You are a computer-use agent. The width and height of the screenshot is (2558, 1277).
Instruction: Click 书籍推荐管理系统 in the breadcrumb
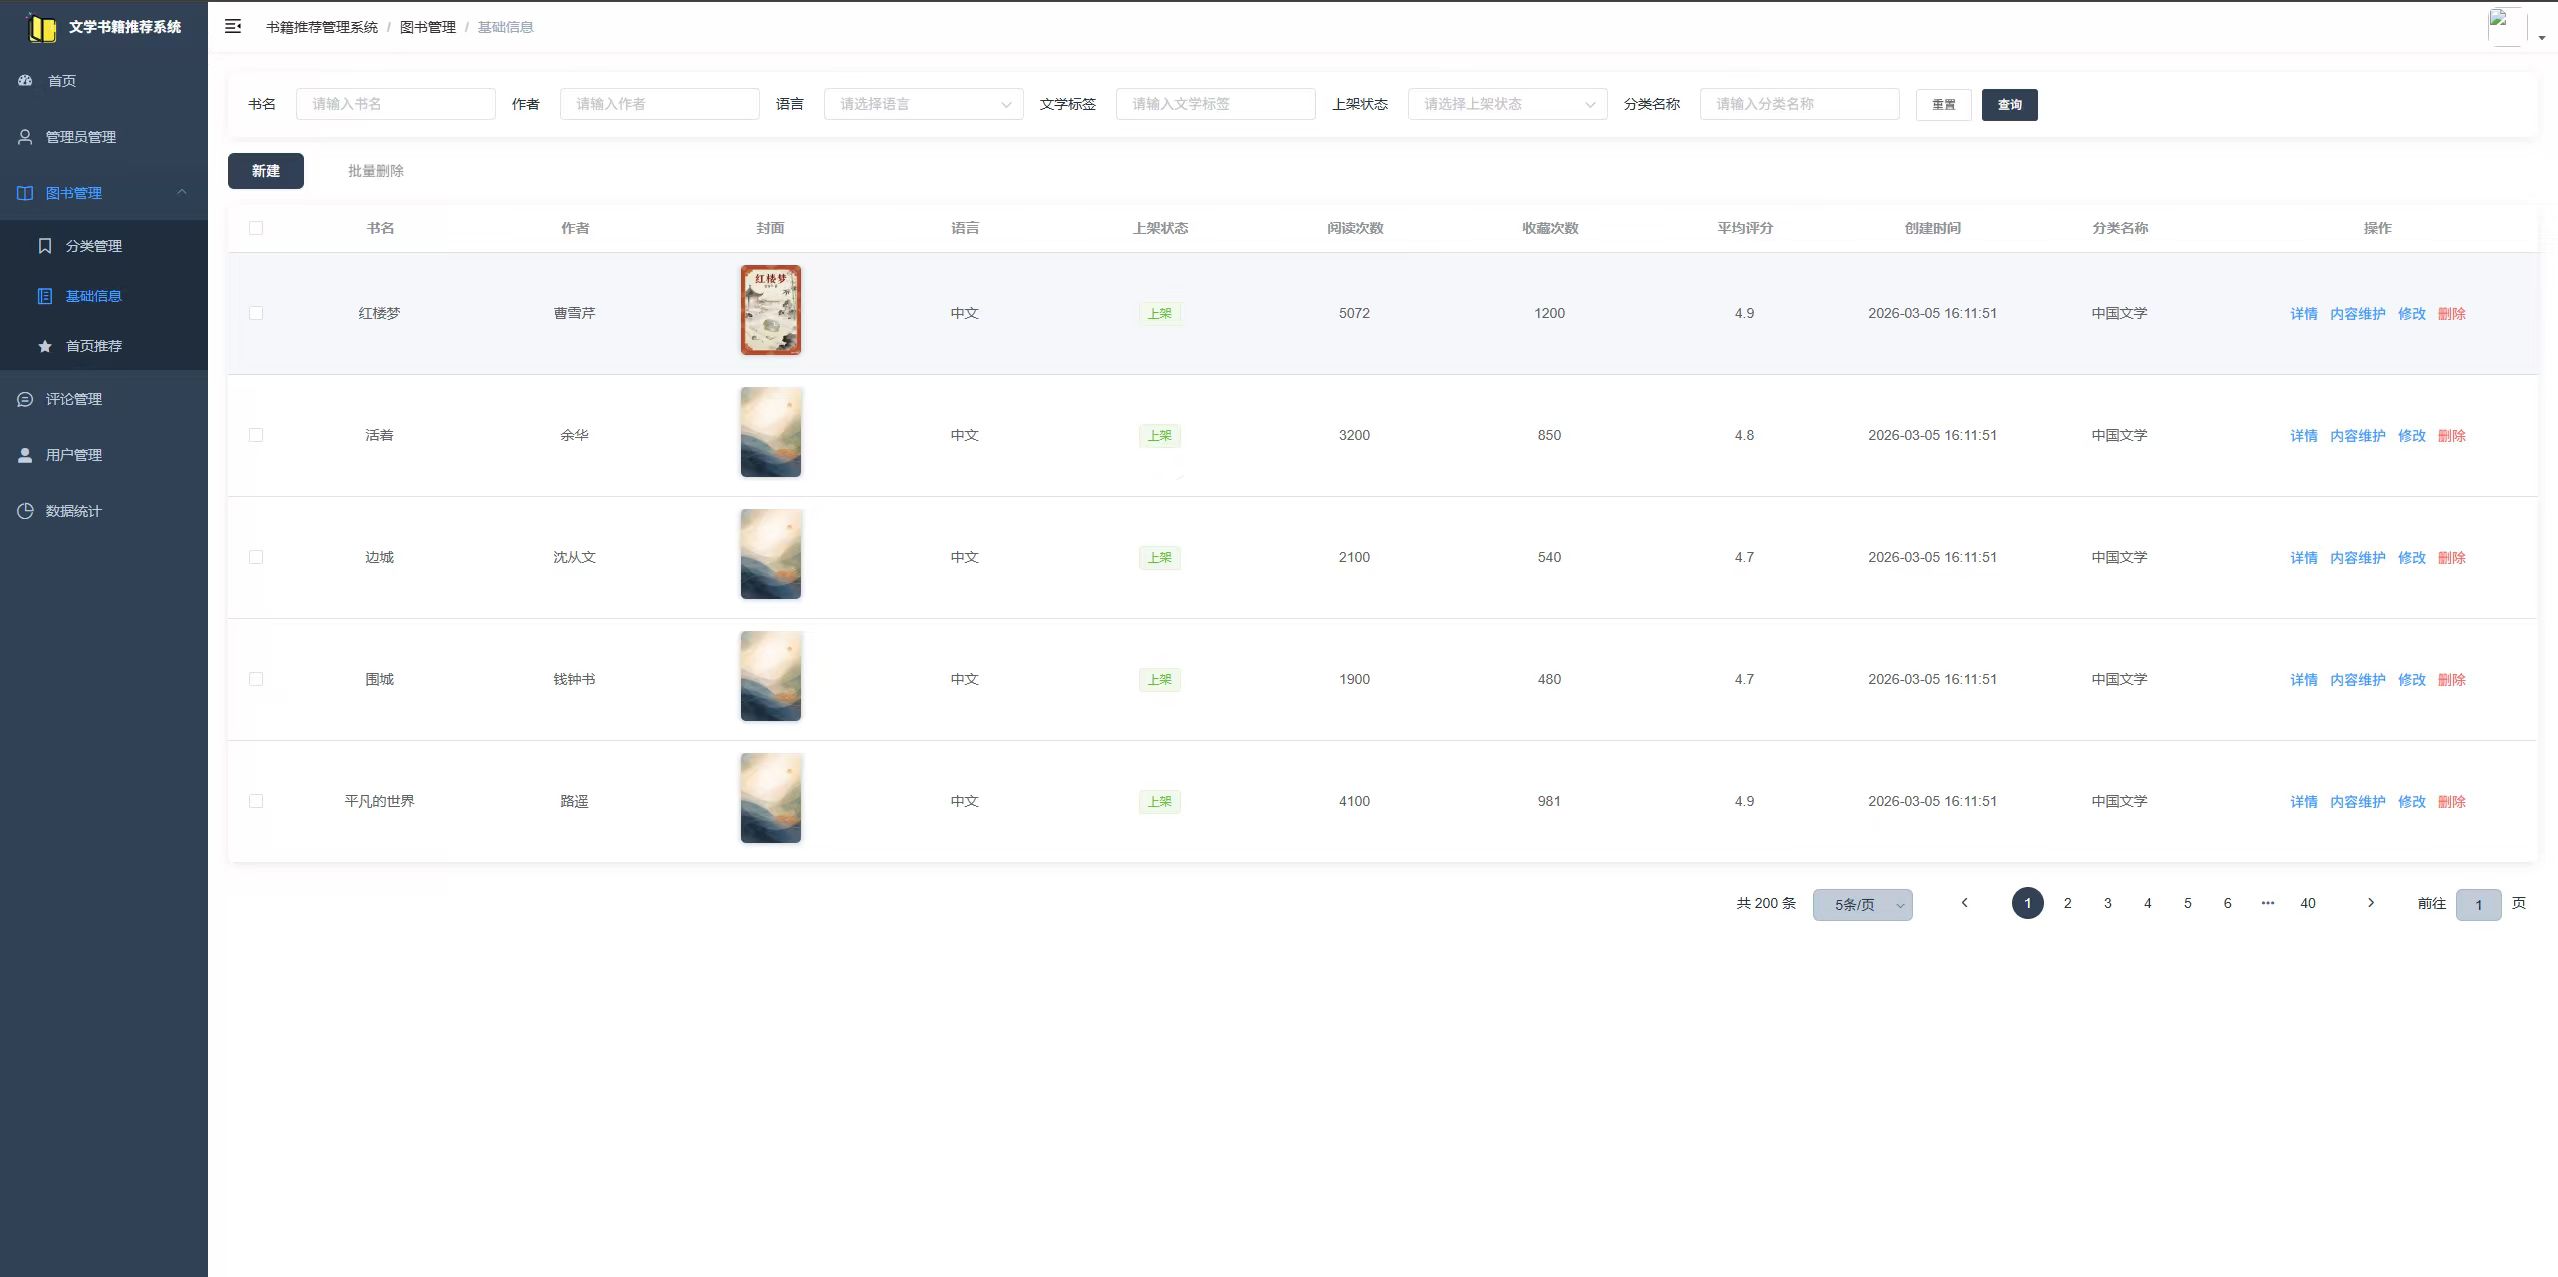point(322,27)
